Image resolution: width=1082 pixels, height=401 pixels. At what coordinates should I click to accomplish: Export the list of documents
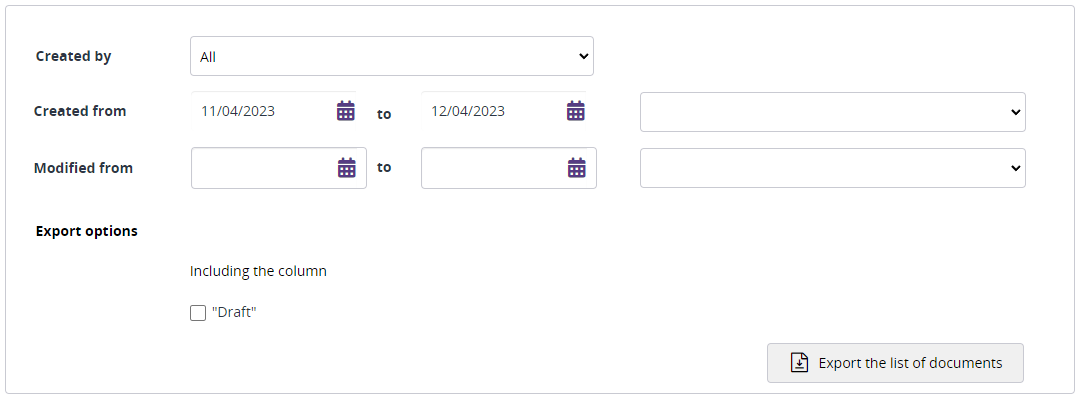click(895, 363)
